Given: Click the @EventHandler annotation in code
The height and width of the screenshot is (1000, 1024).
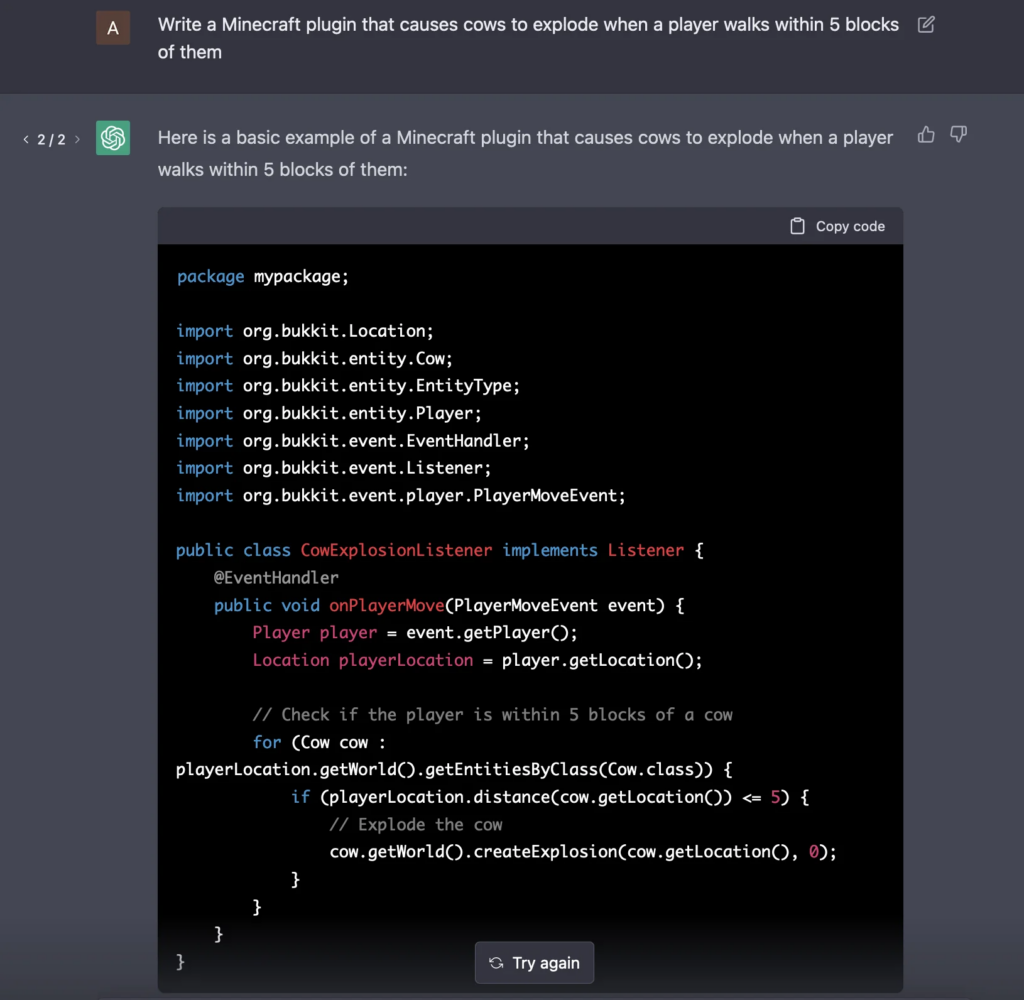Looking at the screenshot, I should click(x=276, y=577).
